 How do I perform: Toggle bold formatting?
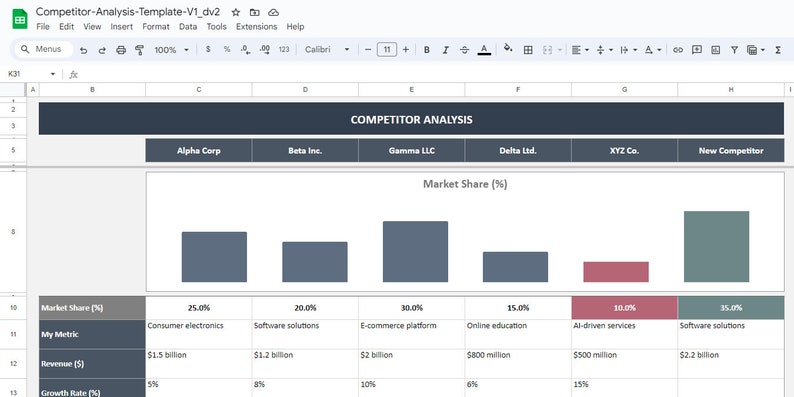[x=427, y=50]
